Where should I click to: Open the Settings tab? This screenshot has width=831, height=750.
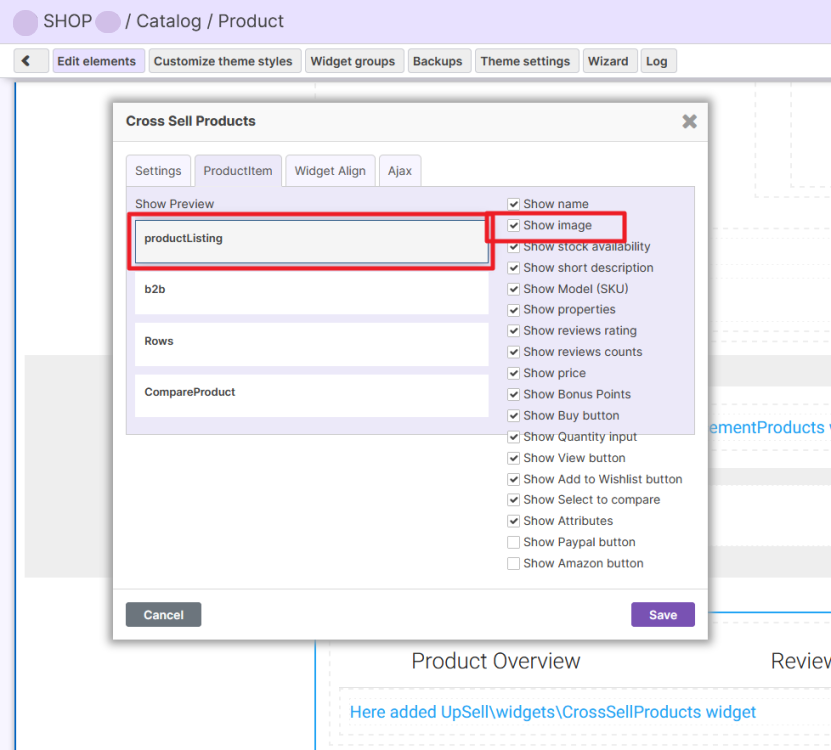coord(158,171)
